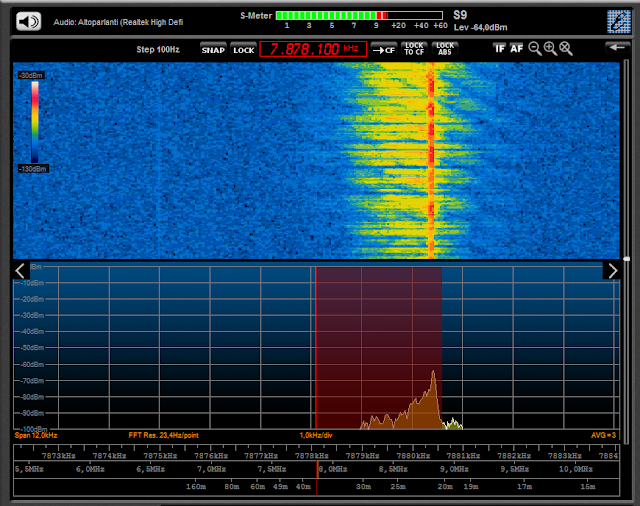Select the 30m band marker
The width and height of the screenshot is (640, 506).
coord(363,487)
